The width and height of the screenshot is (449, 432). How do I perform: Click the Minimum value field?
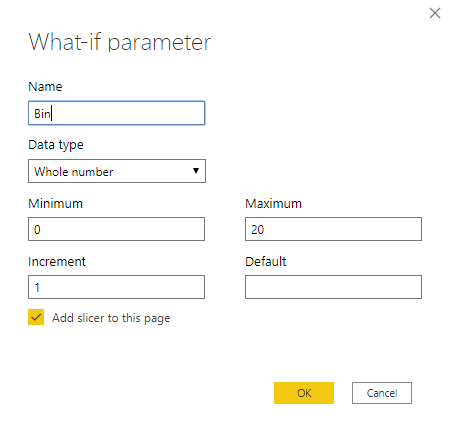[116, 229]
